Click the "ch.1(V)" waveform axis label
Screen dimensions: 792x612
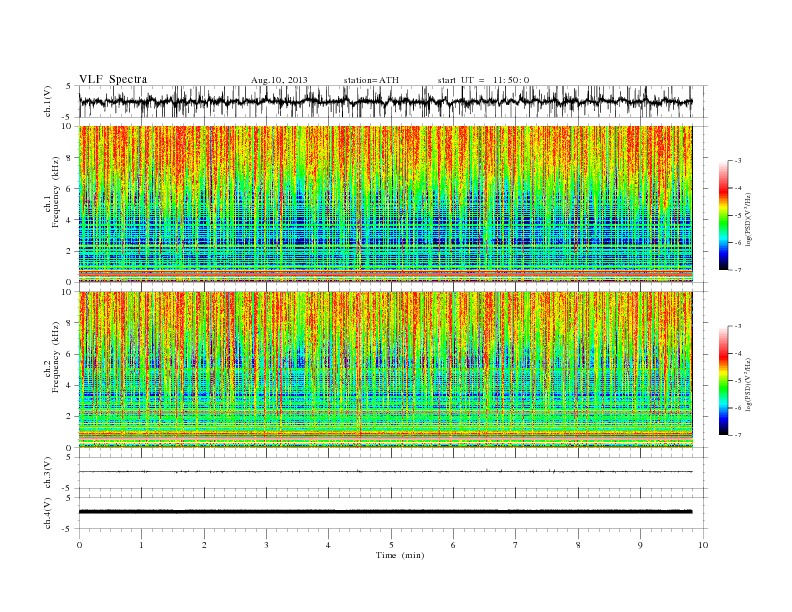48,101
